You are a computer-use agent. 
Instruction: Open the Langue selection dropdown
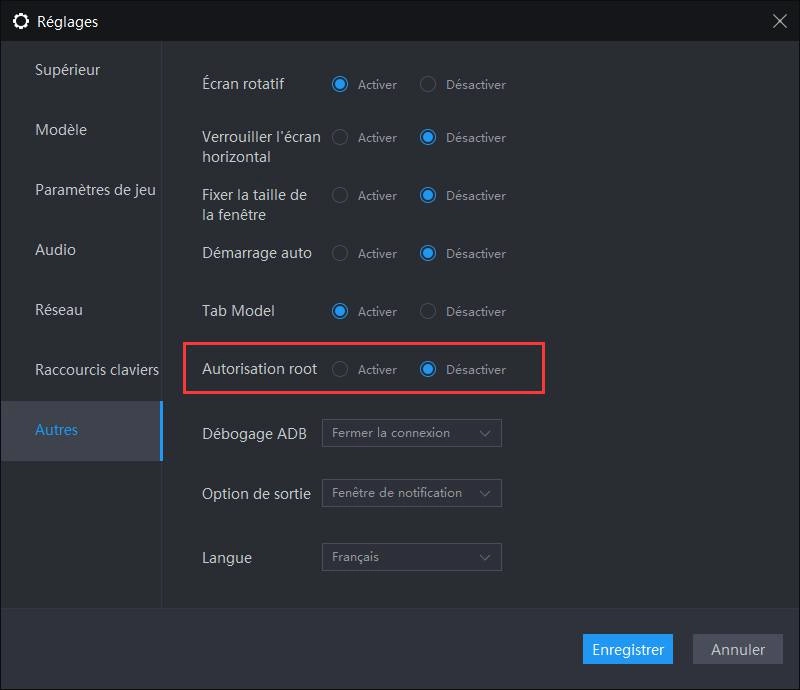tap(411, 557)
